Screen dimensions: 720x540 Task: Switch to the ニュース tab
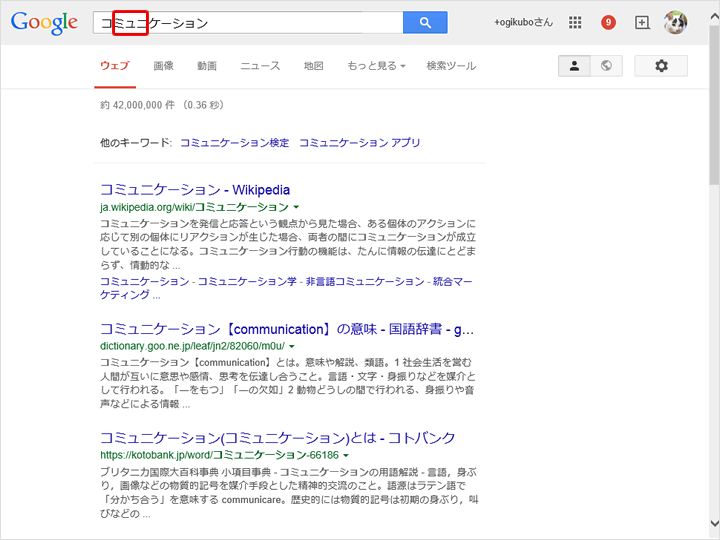coord(260,66)
